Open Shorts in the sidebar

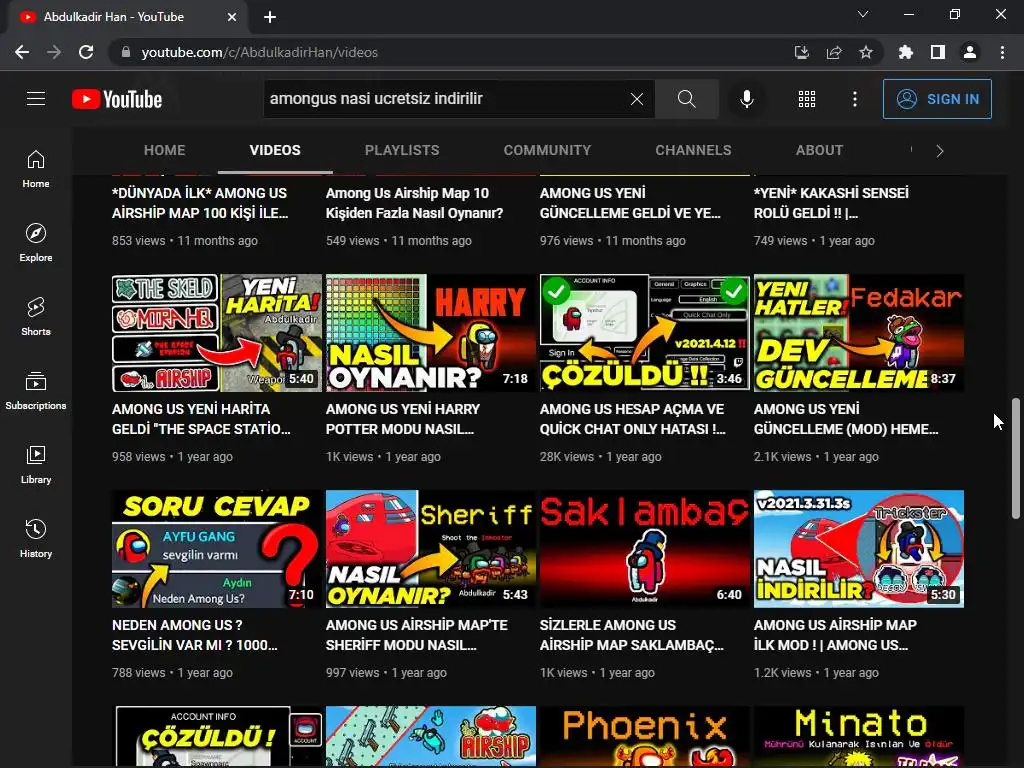tap(36, 316)
